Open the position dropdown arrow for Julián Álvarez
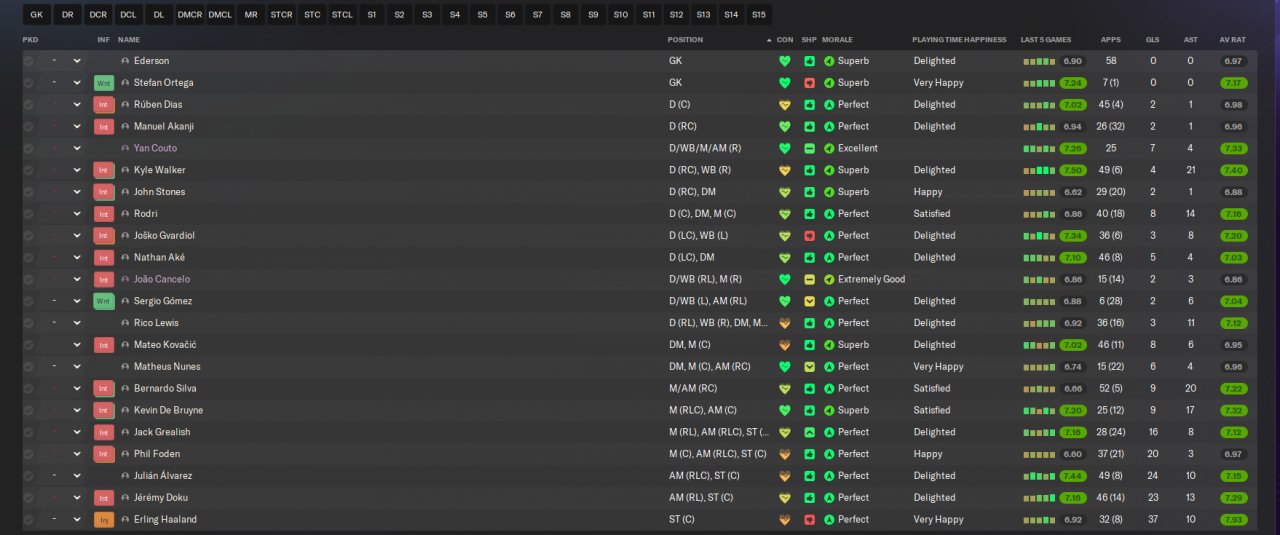Viewport: 1280px width, 535px height. coord(77,476)
